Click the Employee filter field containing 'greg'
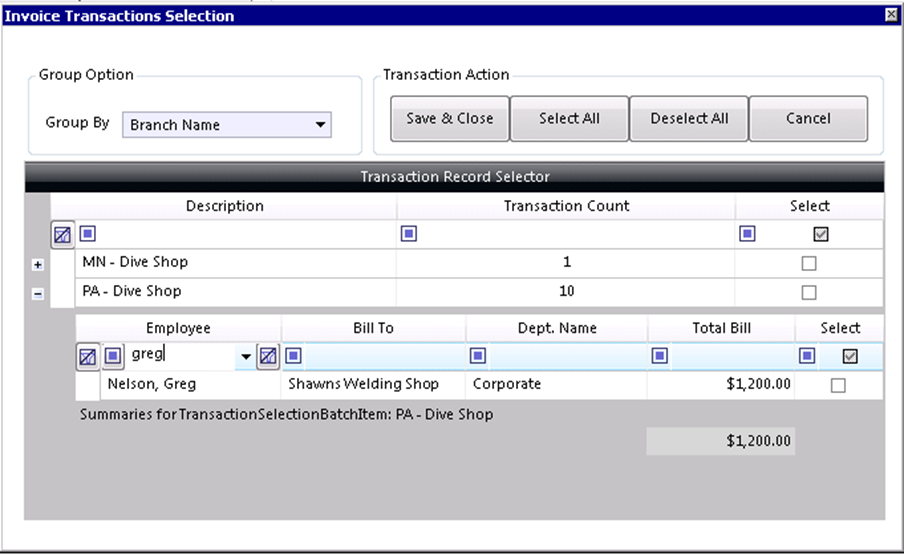This screenshot has width=904, height=560. (x=182, y=354)
